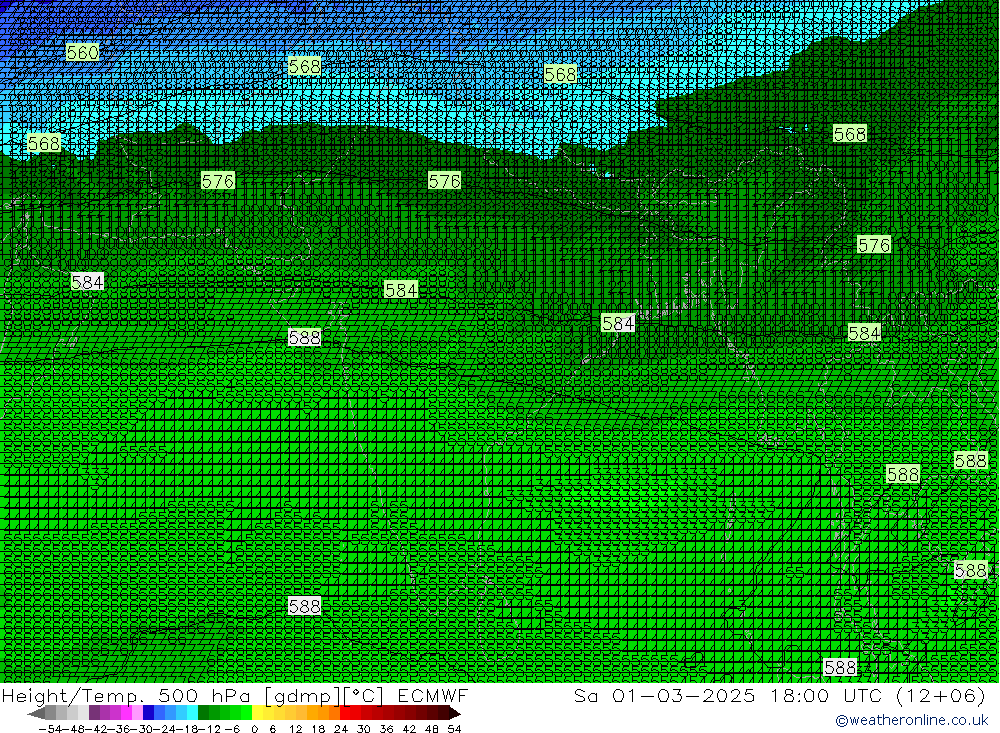Pick the dark green legend swatch at -12
The height and width of the screenshot is (733, 1000).
tap(203, 713)
